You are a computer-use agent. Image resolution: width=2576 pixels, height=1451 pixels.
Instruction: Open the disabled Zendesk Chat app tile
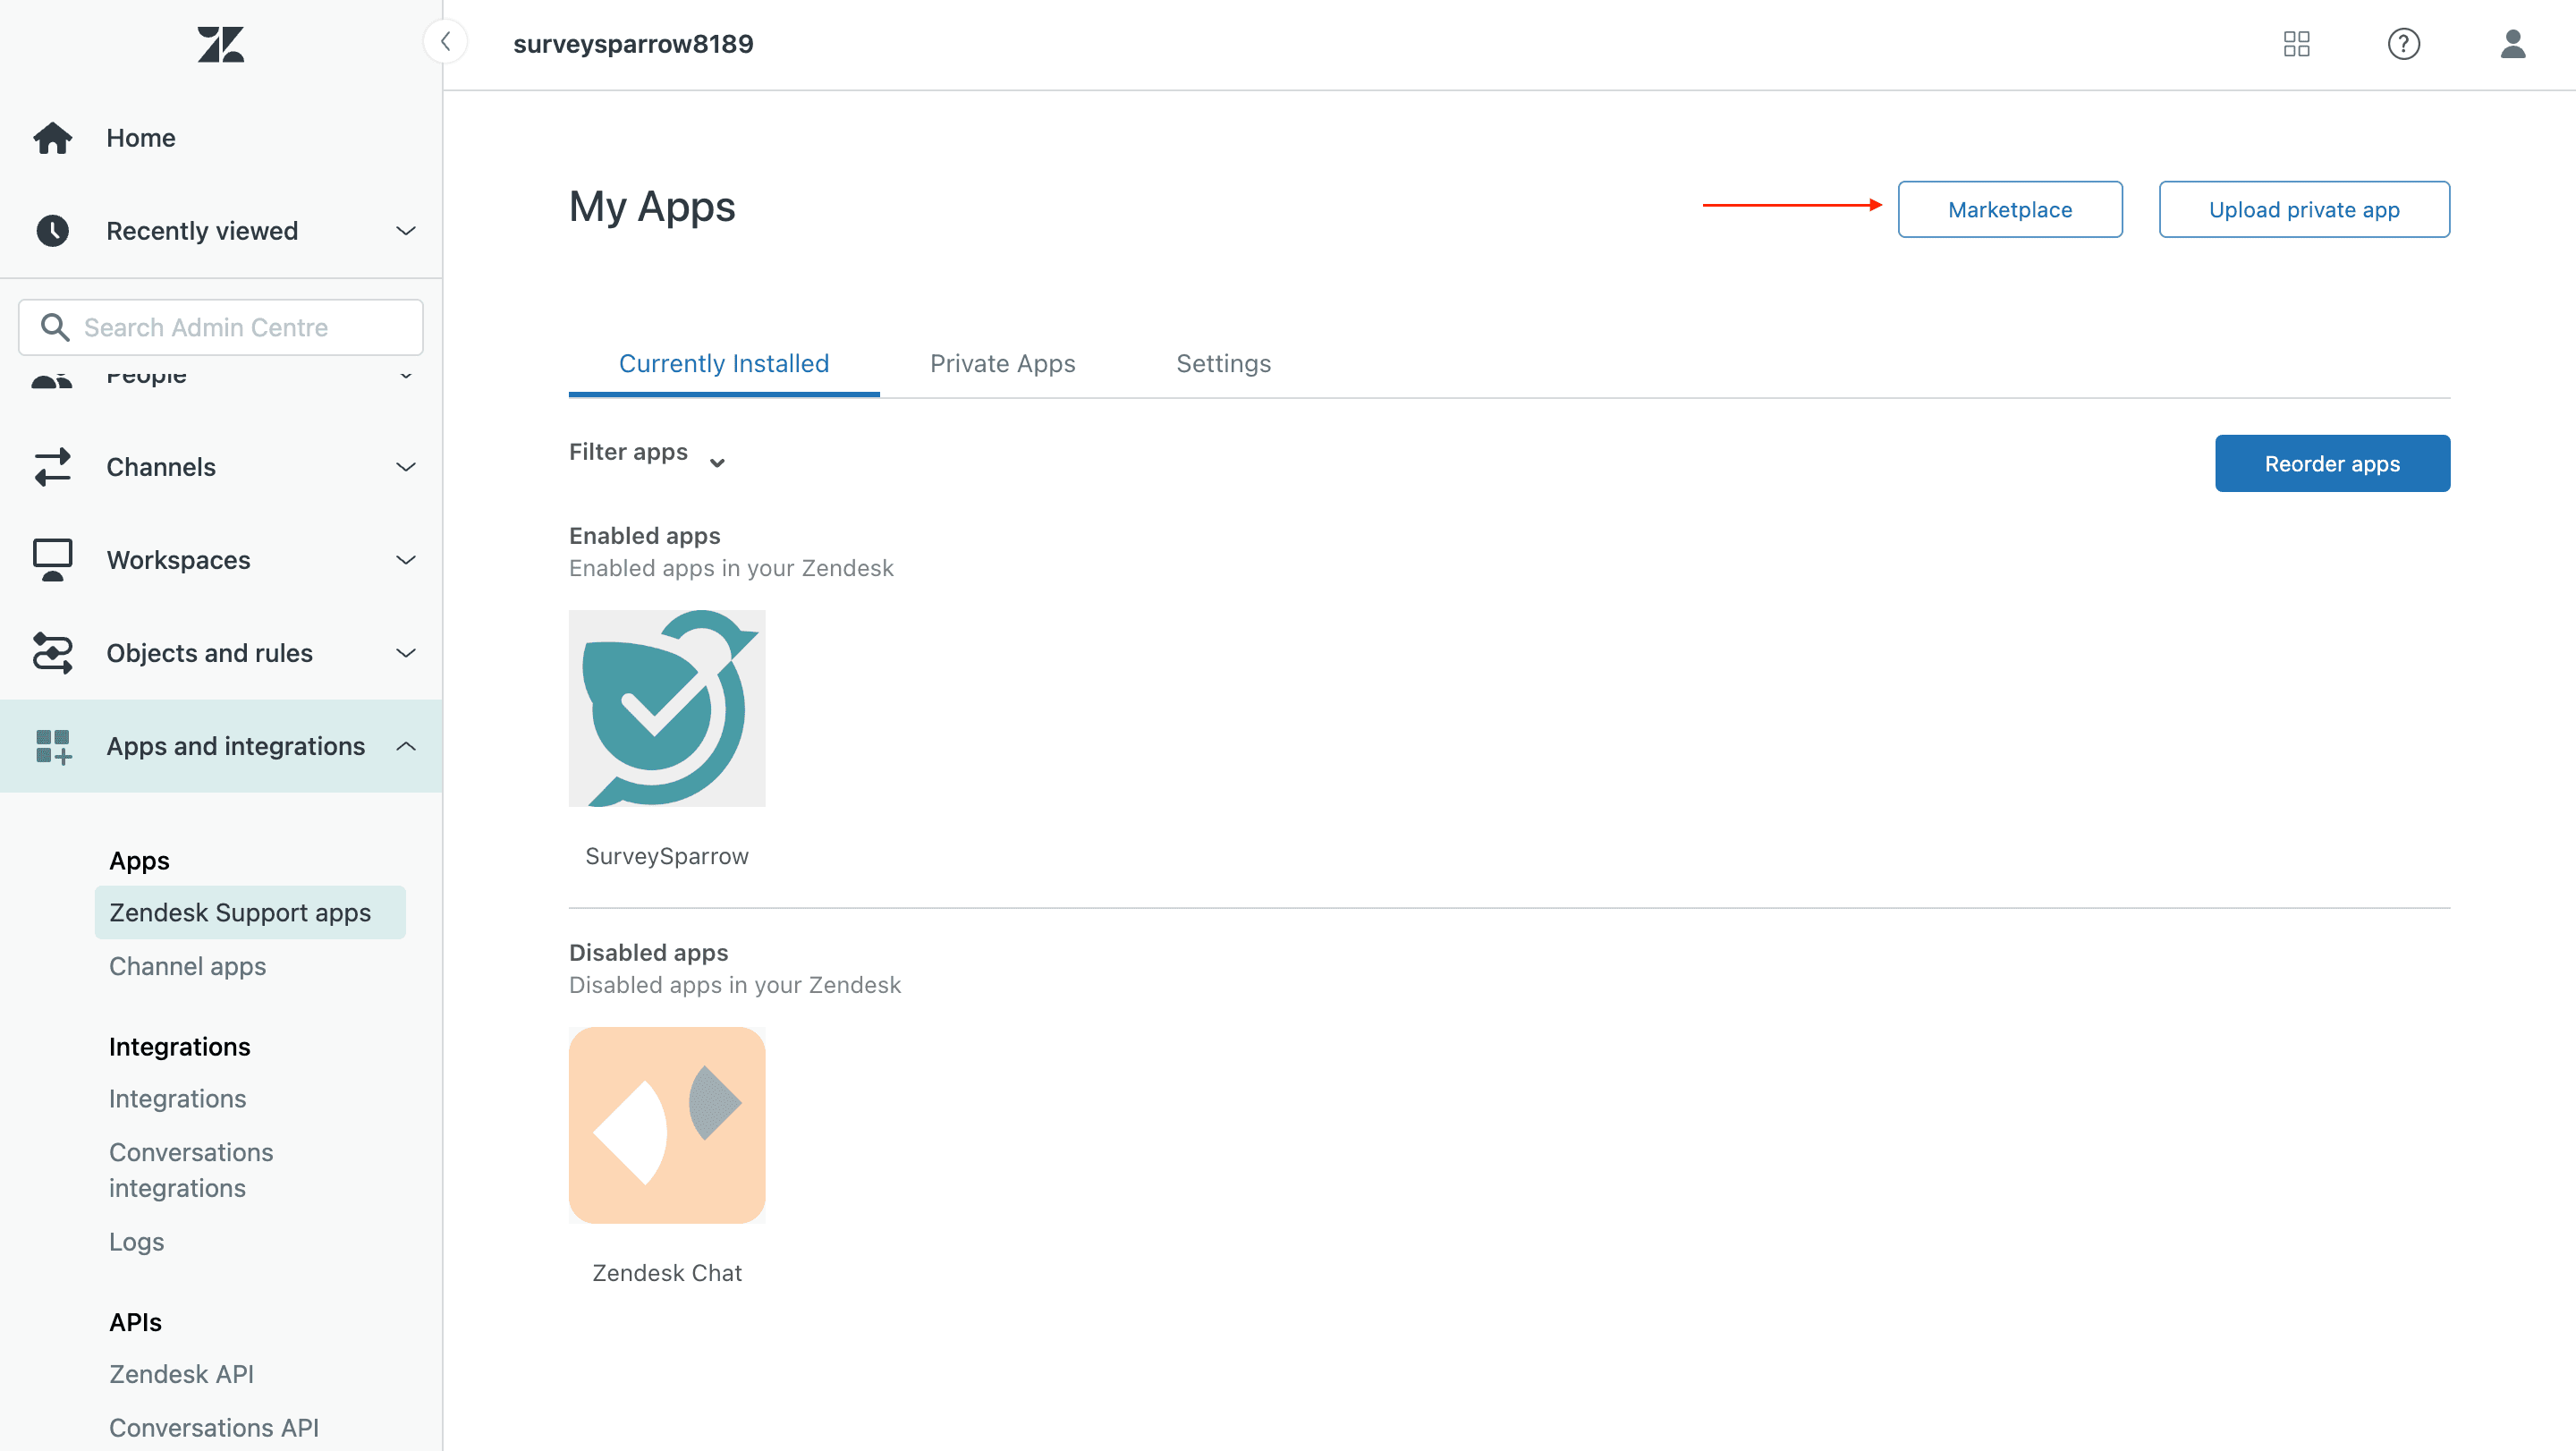(x=666, y=1125)
